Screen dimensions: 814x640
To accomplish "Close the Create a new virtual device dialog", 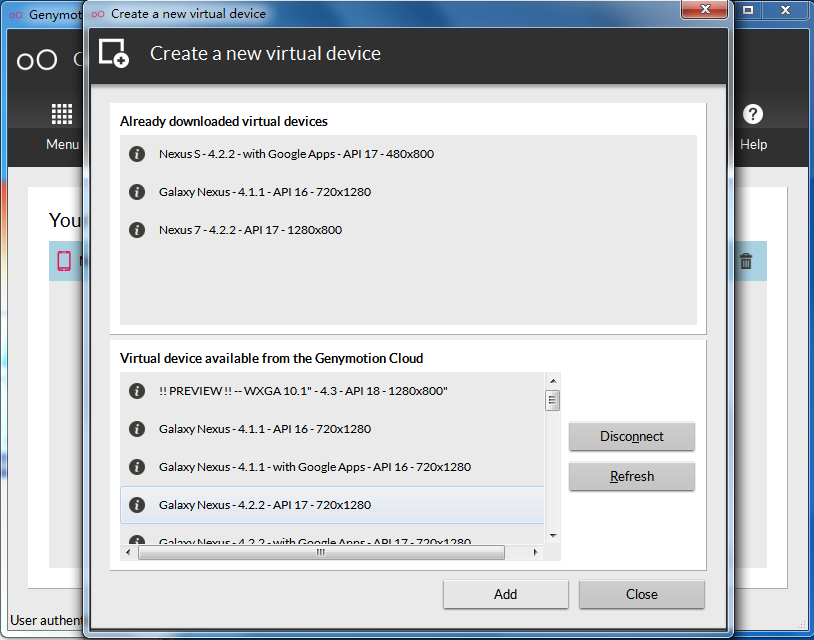I will (x=704, y=9).
